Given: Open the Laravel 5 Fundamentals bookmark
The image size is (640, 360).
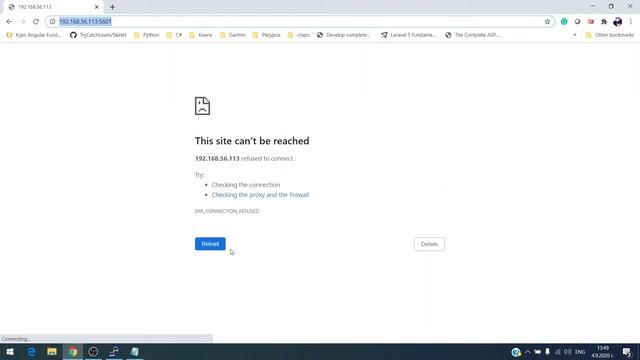Looking at the screenshot, I should [408, 35].
